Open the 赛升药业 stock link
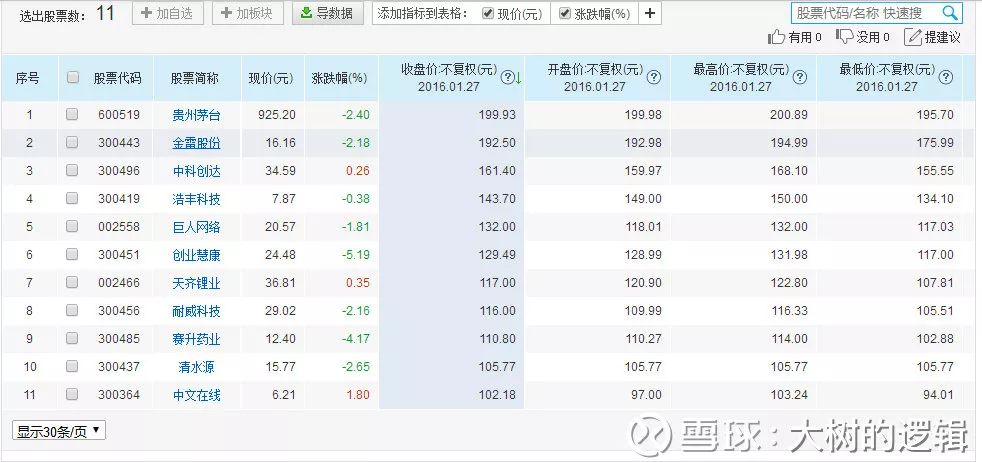 point(197,339)
